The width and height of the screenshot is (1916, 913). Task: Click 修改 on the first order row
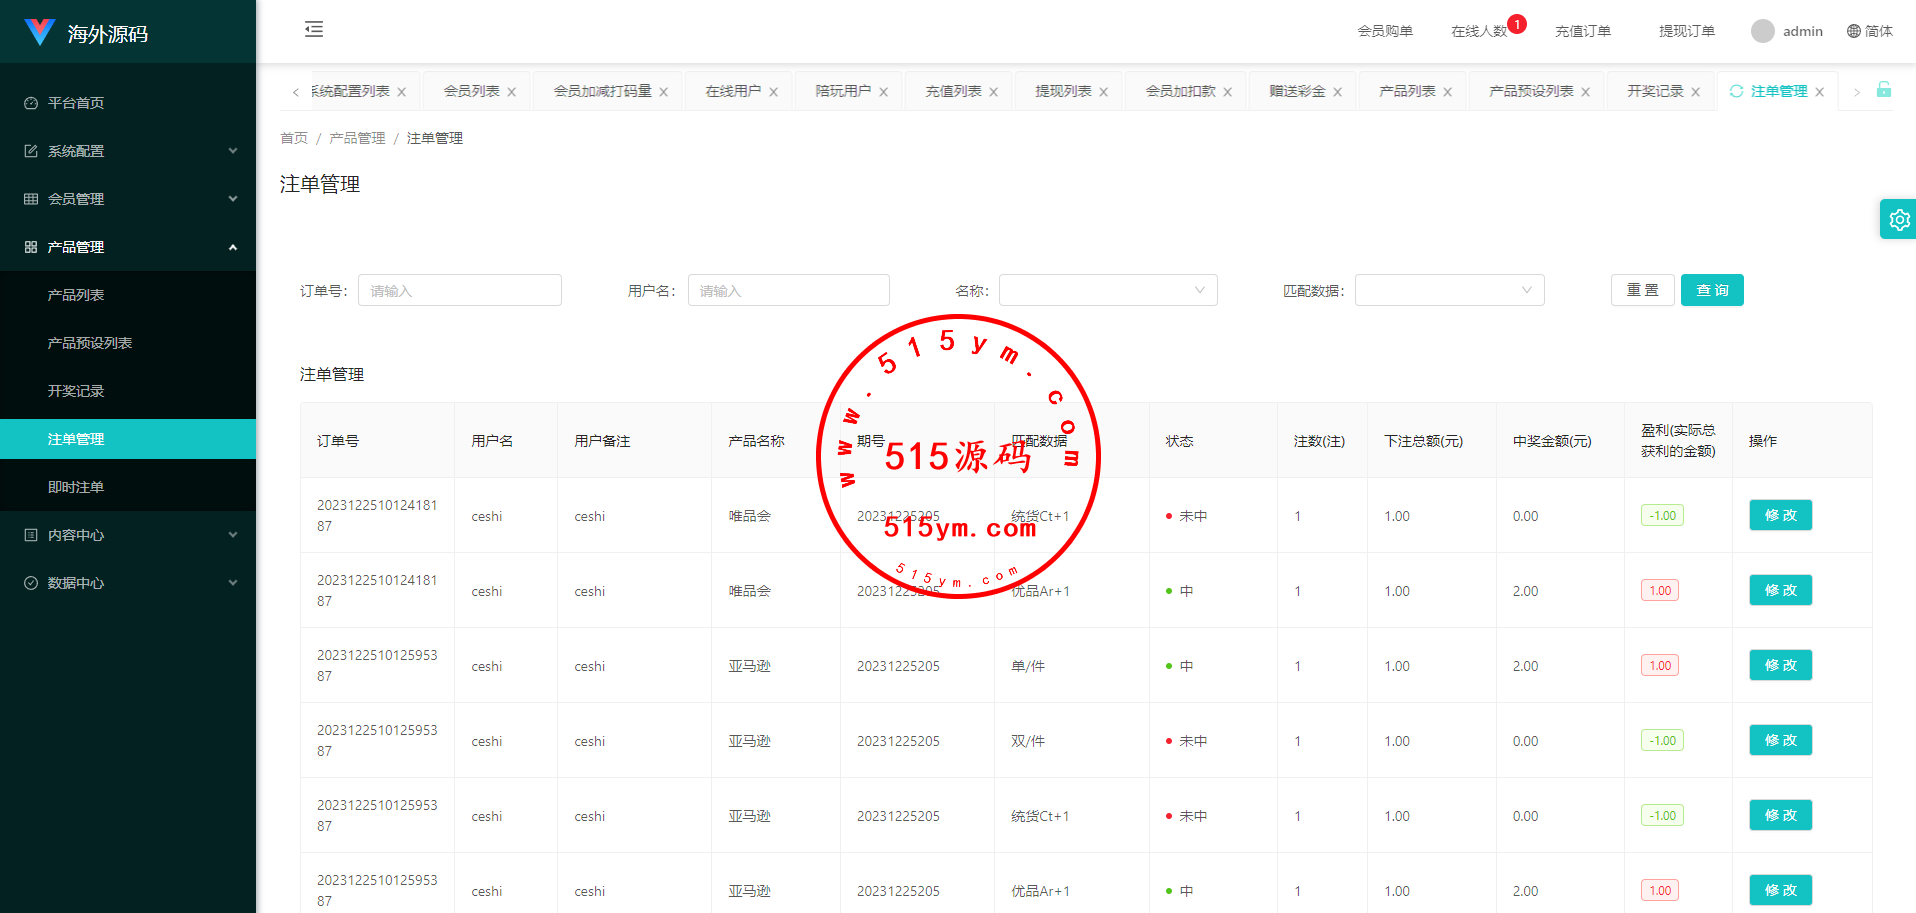pos(1780,515)
